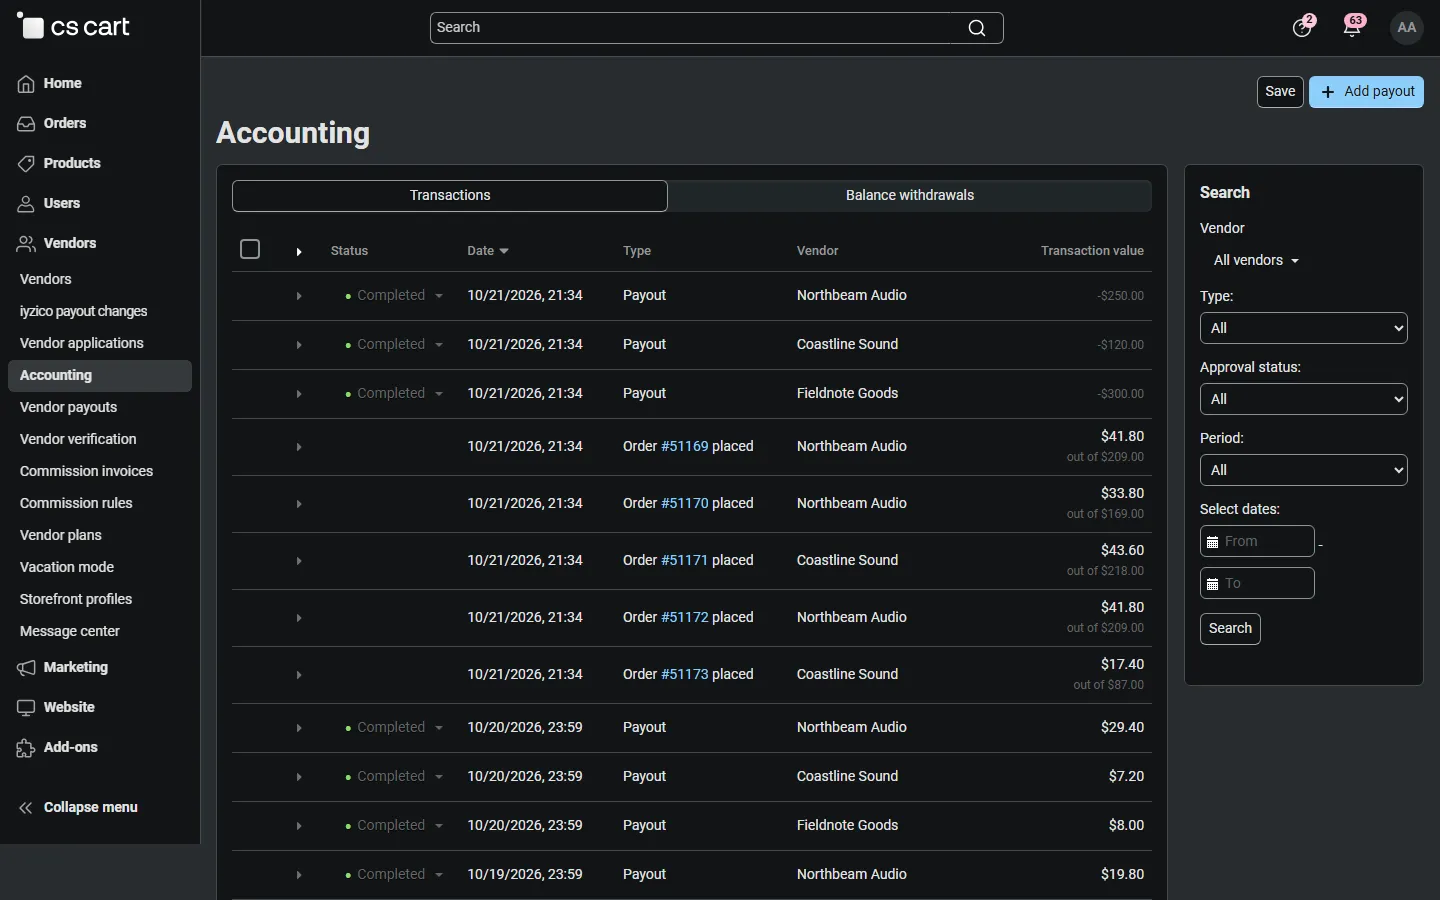Open the Type select box
The image size is (1440, 900).
(x=1304, y=328)
